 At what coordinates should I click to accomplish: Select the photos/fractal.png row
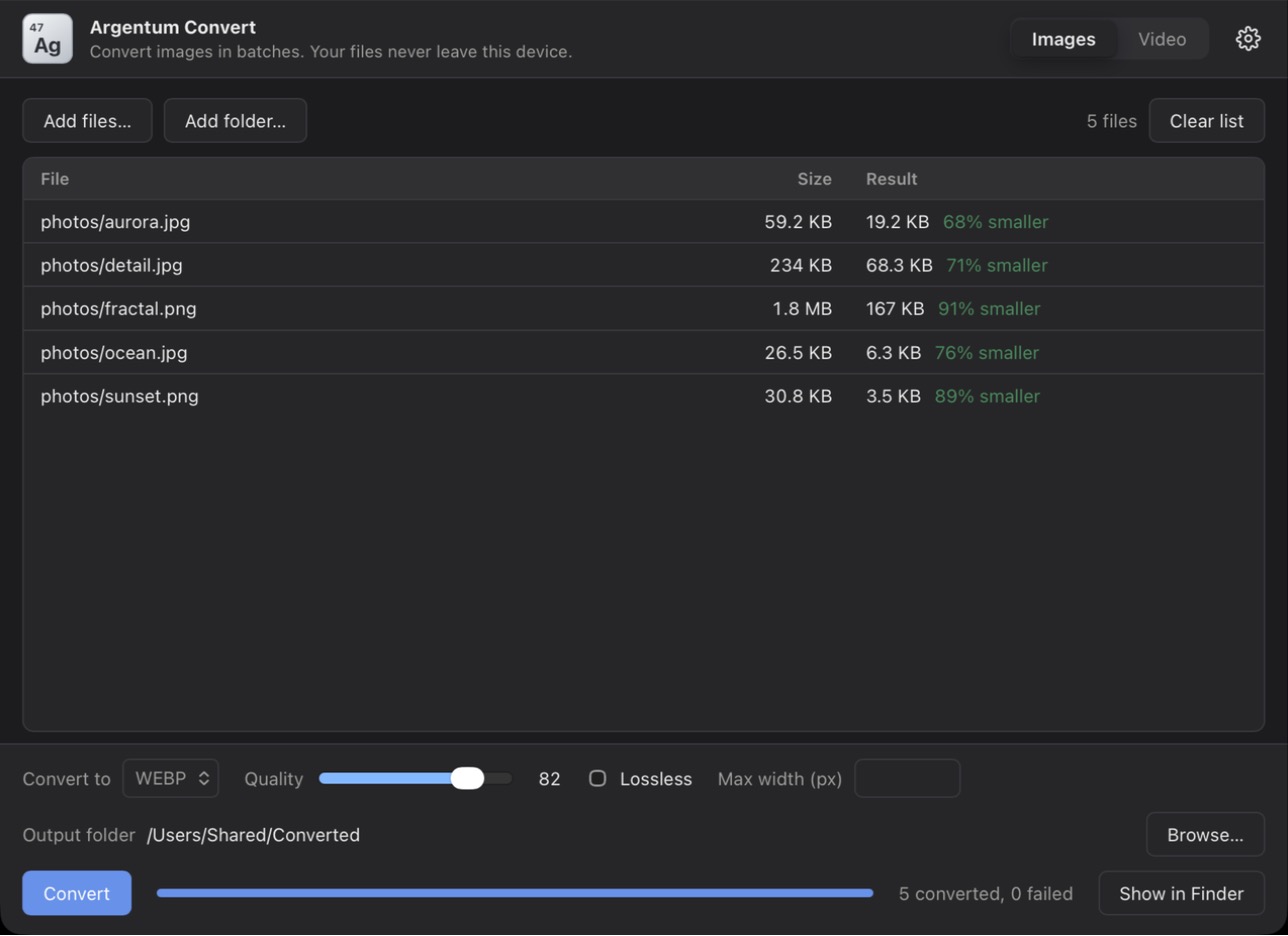[x=644, y=309]
